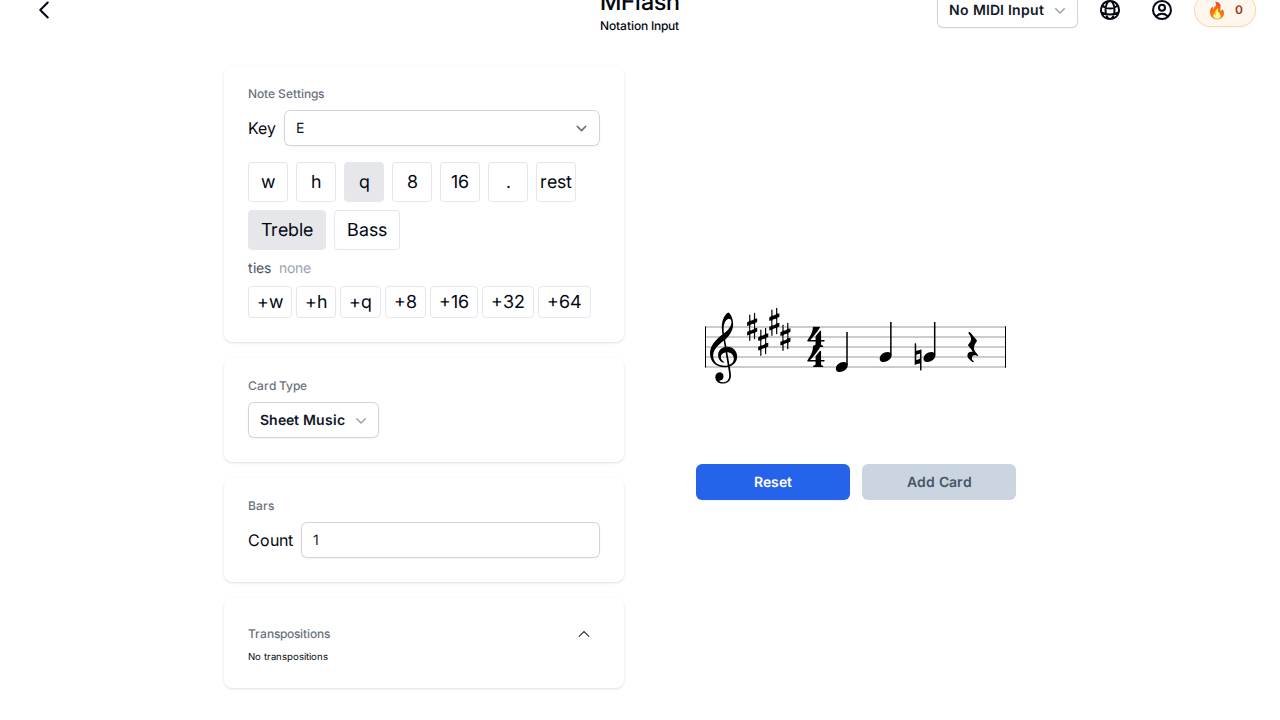
Task: Add a tied 32nd note with +32
Action: 508,302
